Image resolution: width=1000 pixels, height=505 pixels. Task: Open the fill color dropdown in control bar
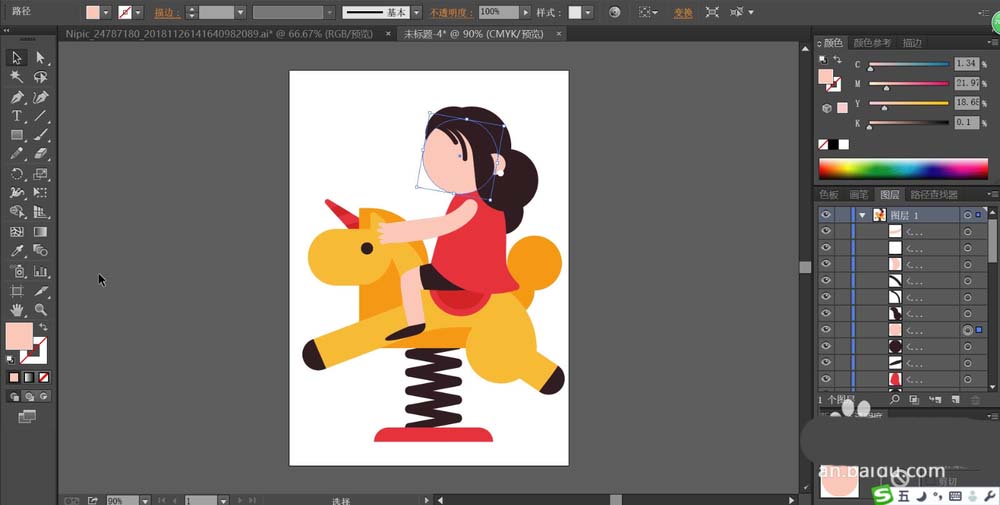click(x=106, y=12)
